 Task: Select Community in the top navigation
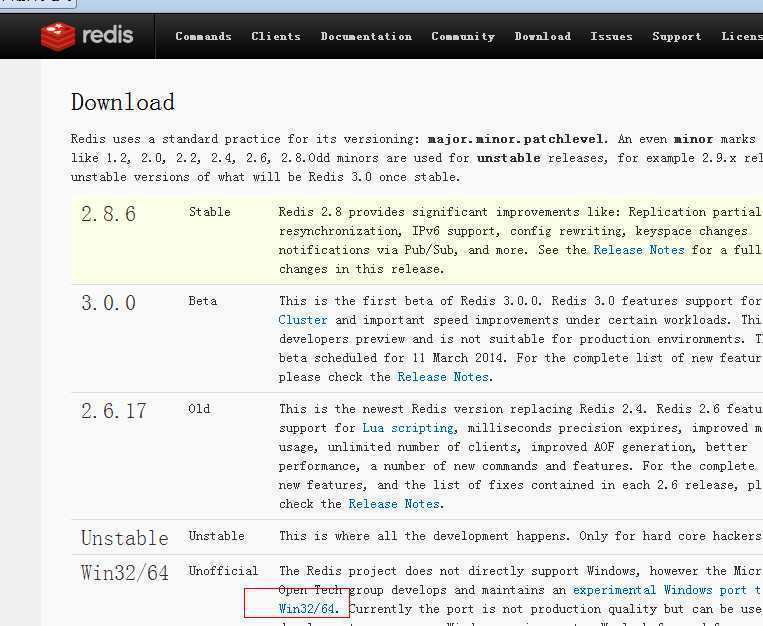coord(463,37)
